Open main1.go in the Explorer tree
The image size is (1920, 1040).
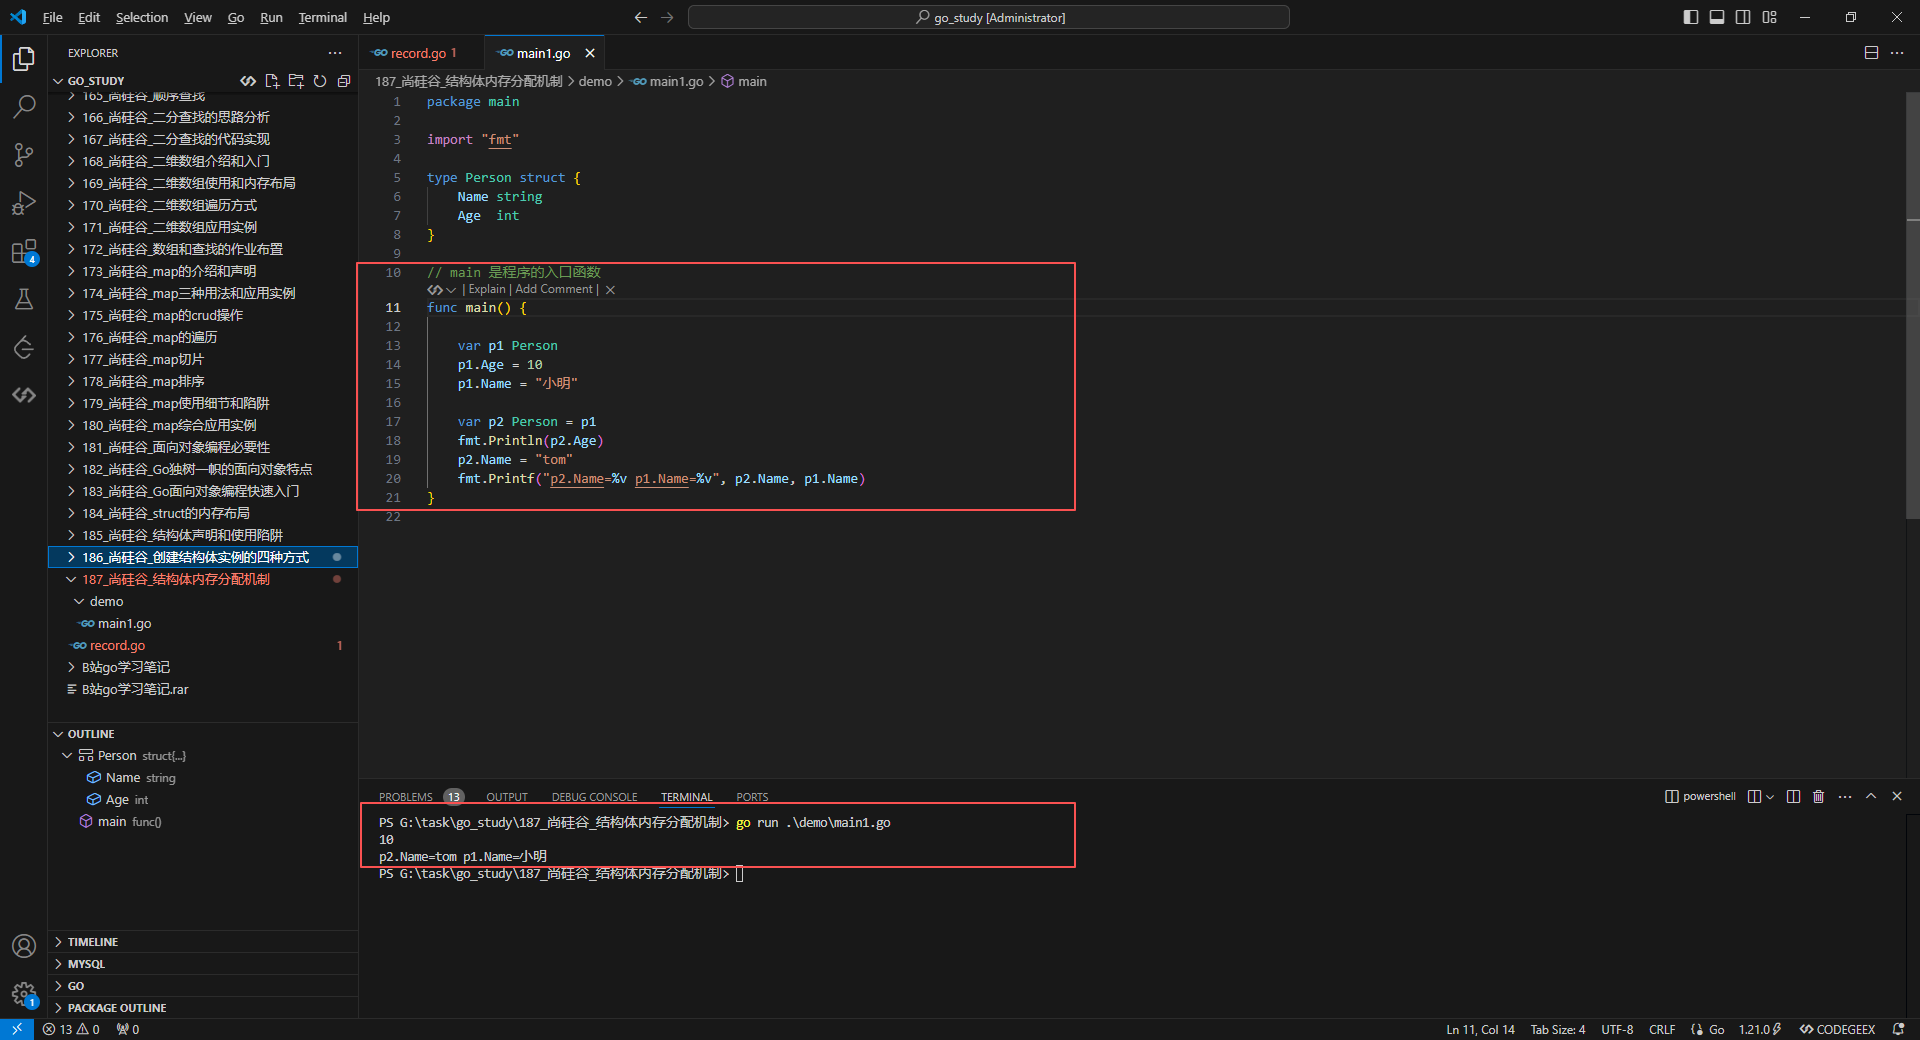(203, 623)
